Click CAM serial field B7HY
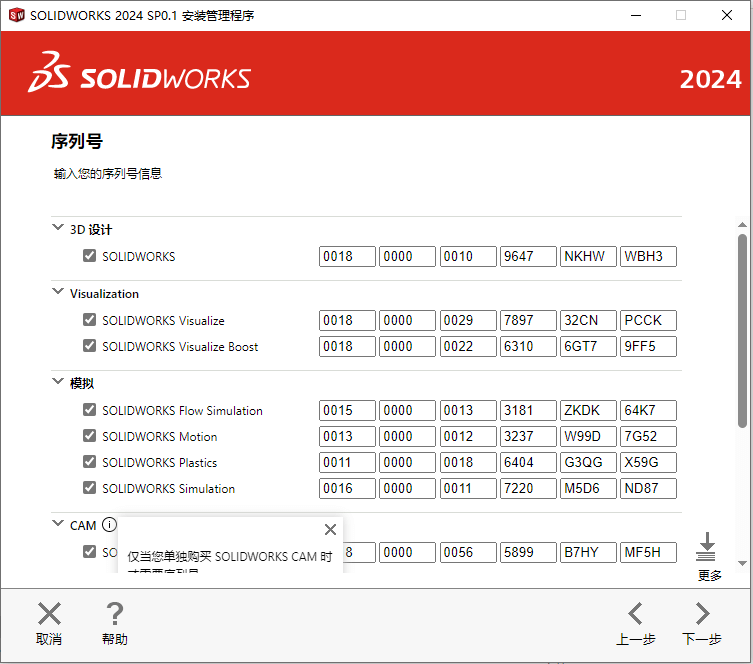Image resolution: width=753 pixels, height=664 pixels. [x=588, y=553]
